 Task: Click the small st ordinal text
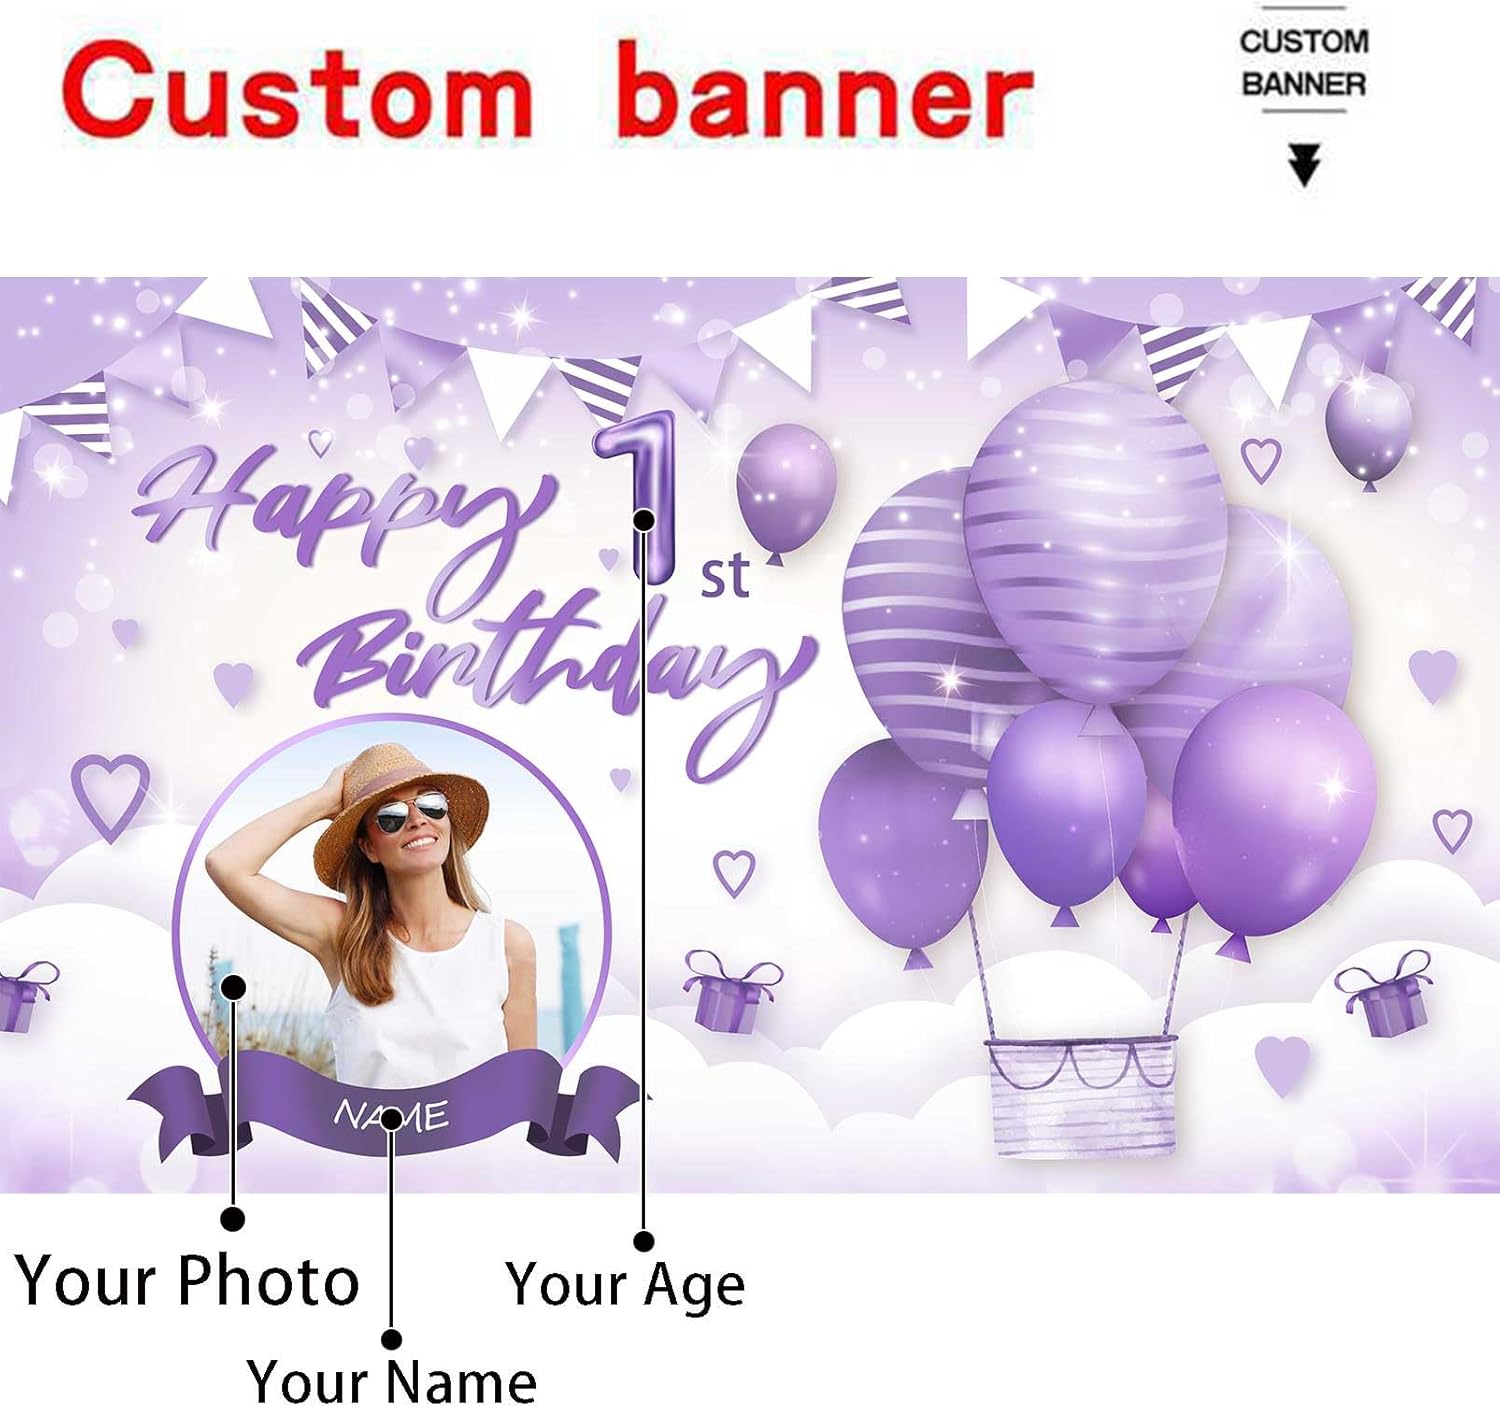[725, 577]
